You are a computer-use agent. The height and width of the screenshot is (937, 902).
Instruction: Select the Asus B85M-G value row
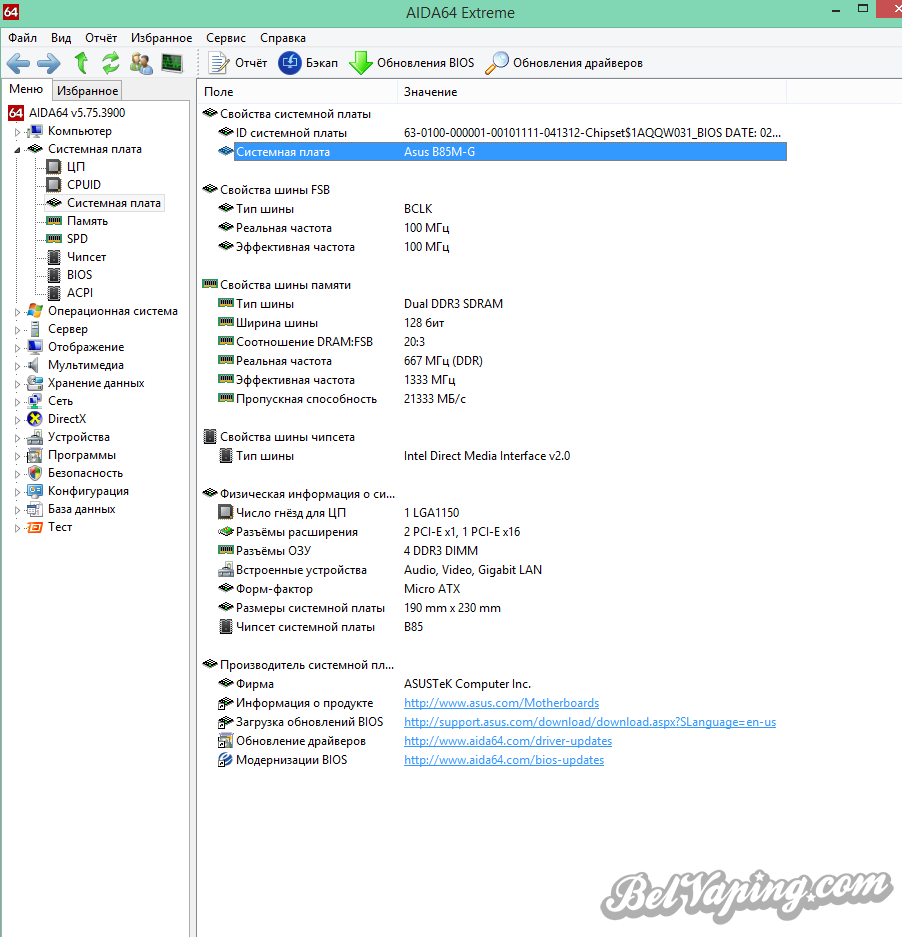click(501, 152)
